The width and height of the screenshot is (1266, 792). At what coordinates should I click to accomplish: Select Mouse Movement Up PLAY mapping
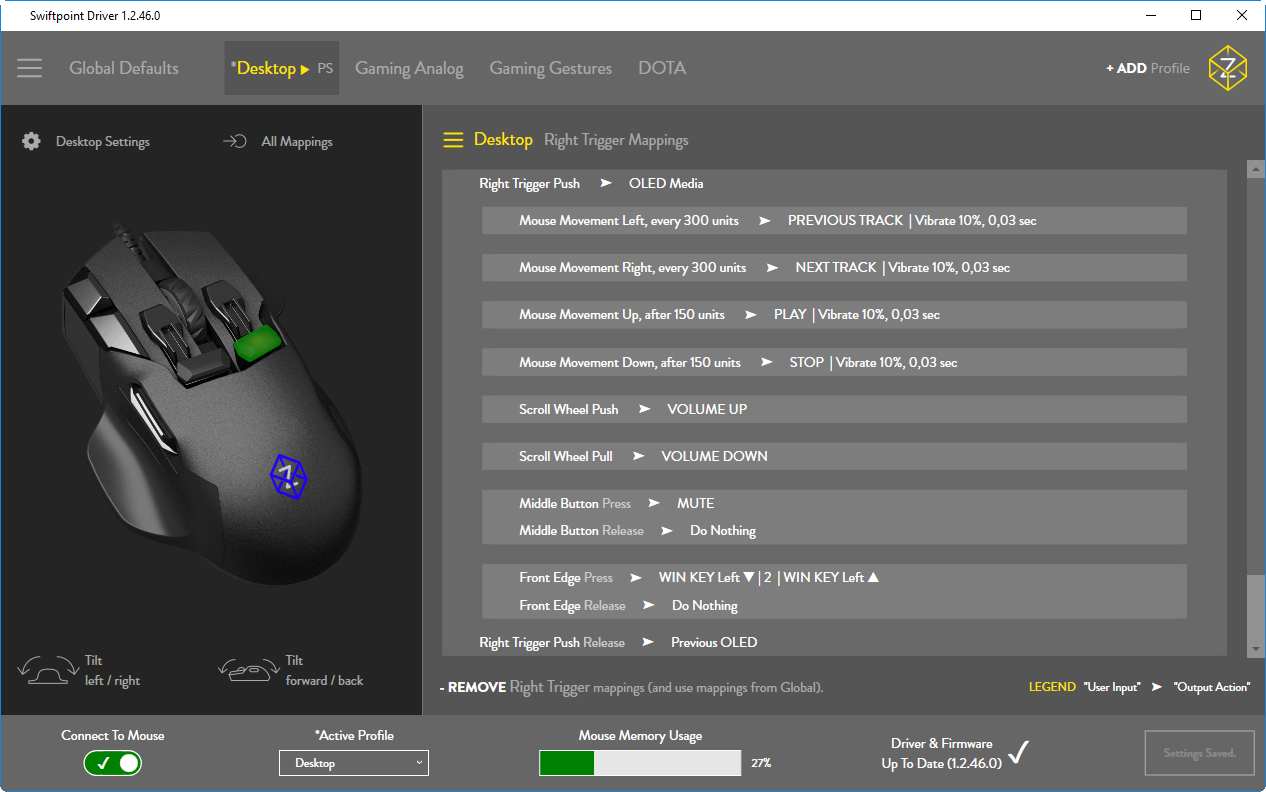834,315
